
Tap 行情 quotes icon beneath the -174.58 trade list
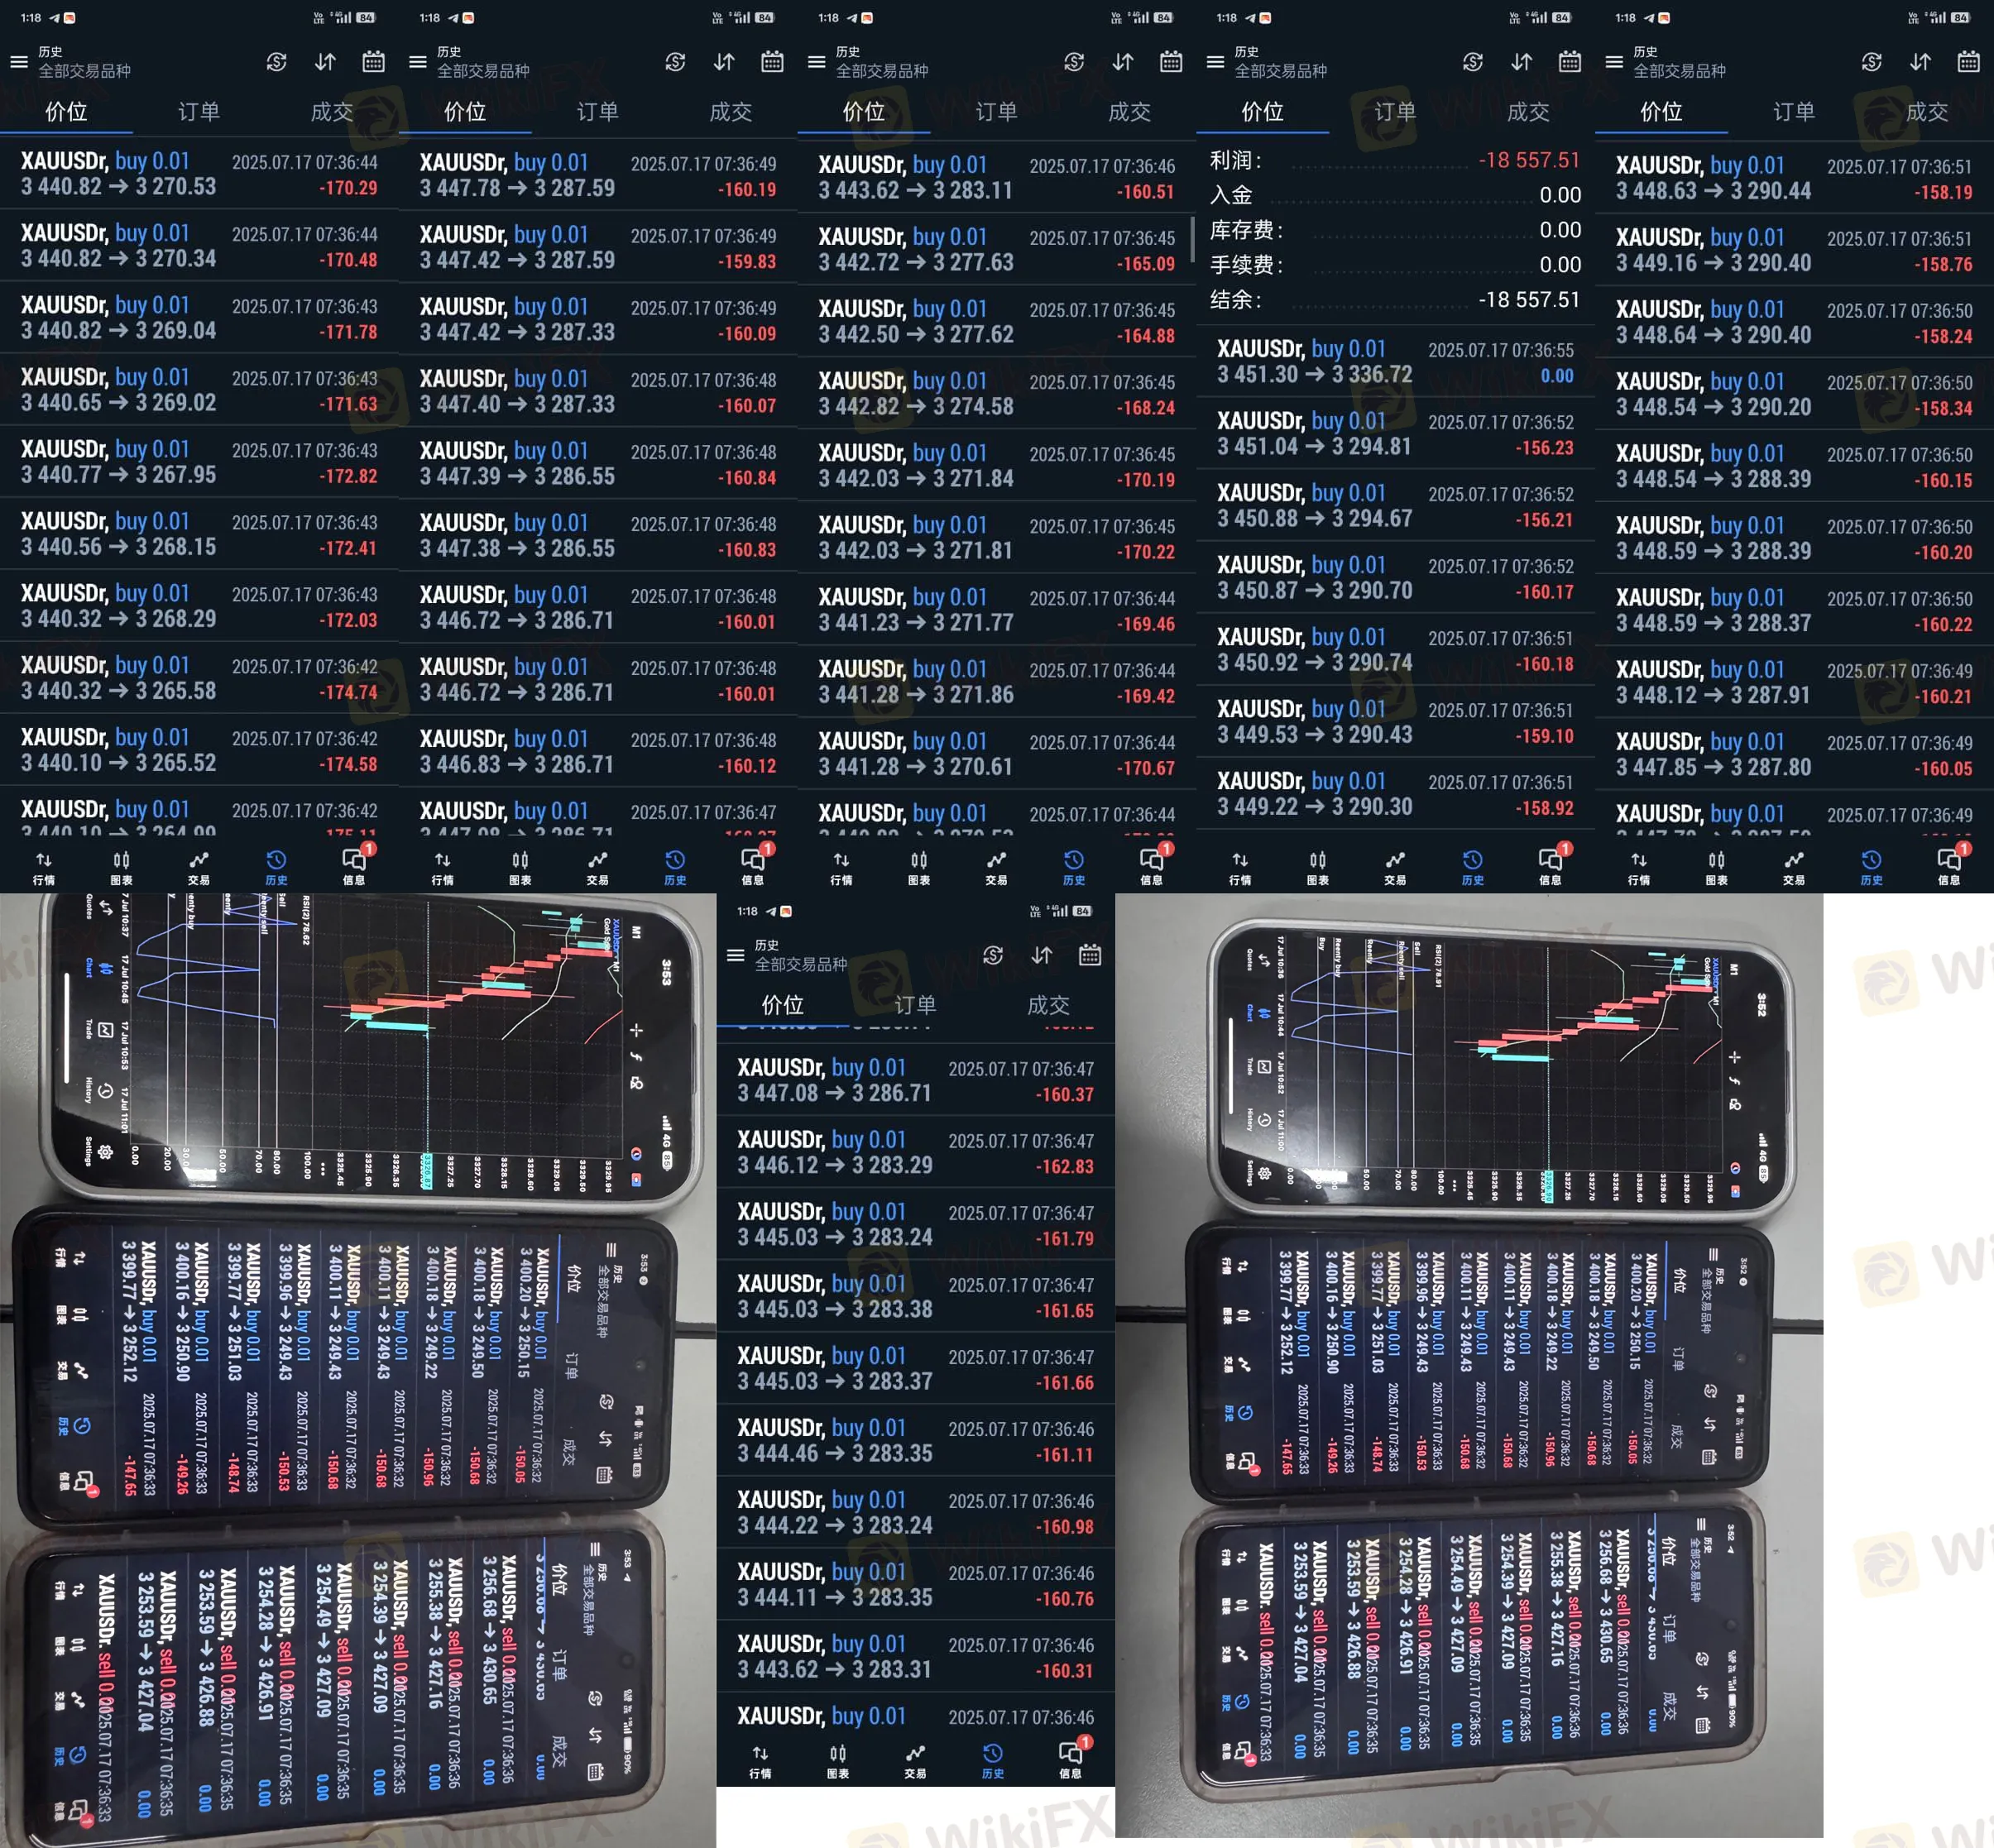click(x=44, y=867)
